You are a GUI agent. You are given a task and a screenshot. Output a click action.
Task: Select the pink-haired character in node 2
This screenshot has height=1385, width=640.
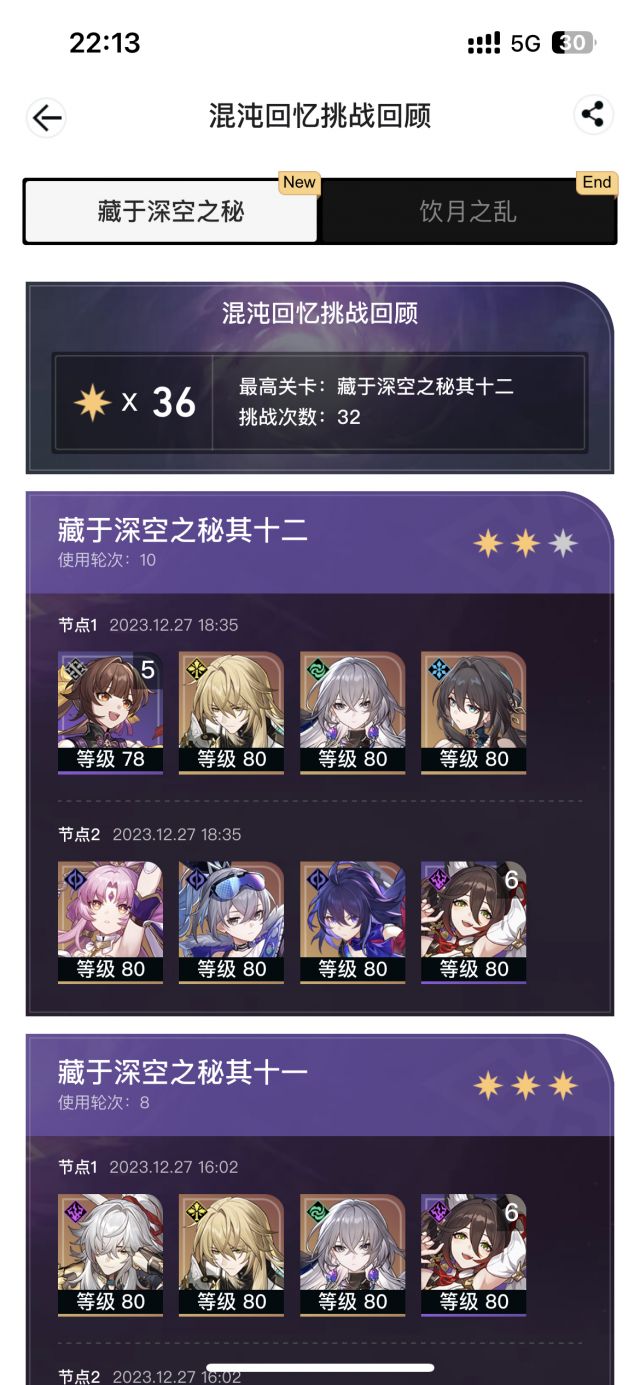[110, 923]
